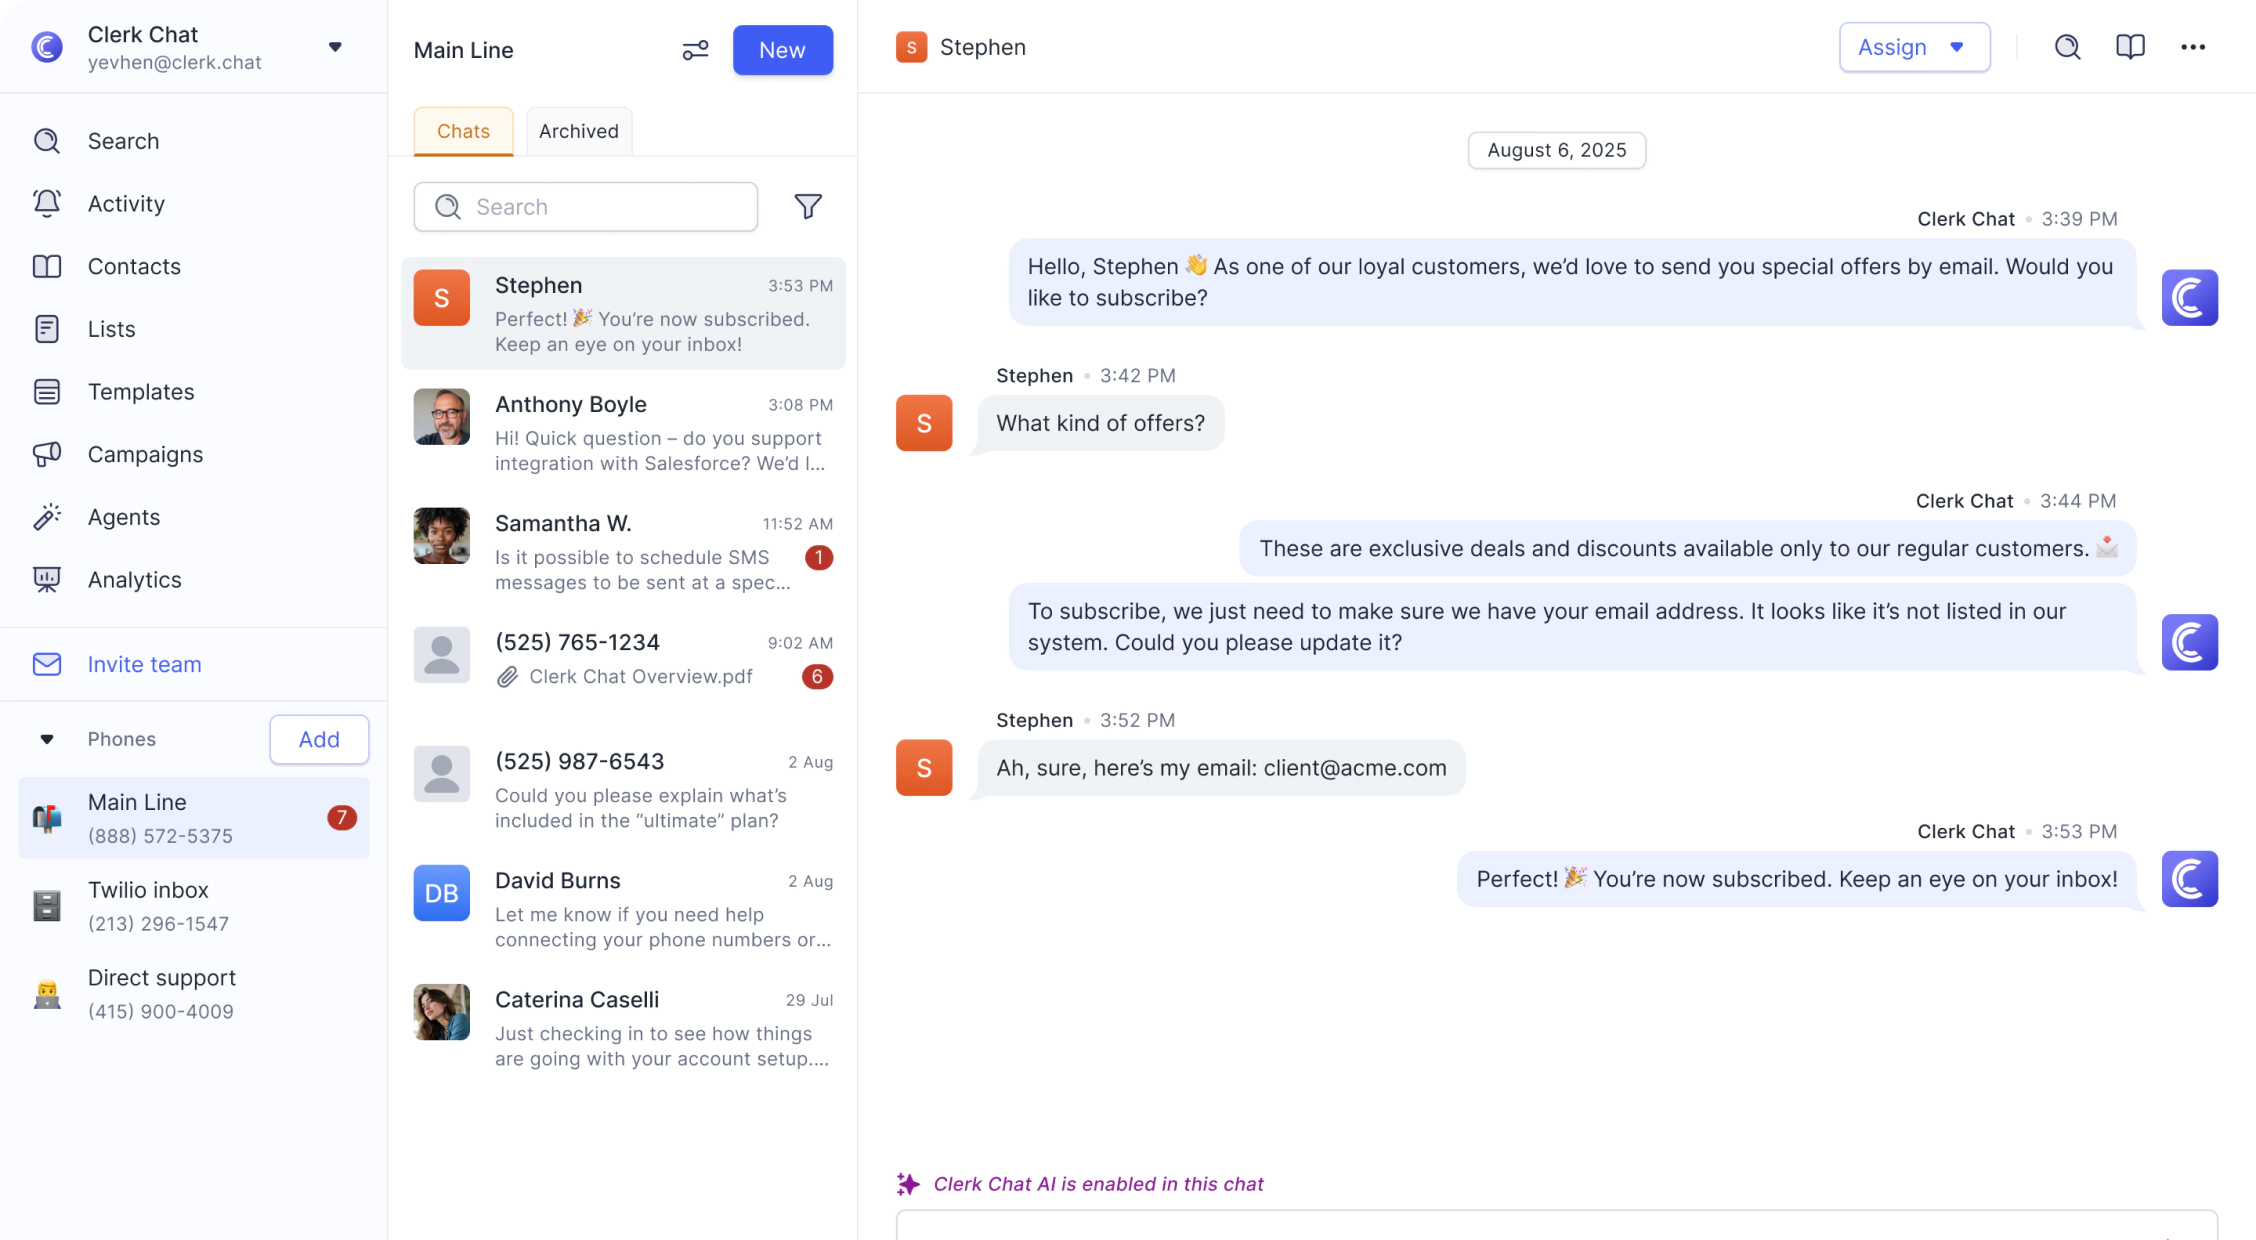This screenshot has height=1240, width=2256.
Task: Open inbox settings sliders icon
Action: (695, 50)
